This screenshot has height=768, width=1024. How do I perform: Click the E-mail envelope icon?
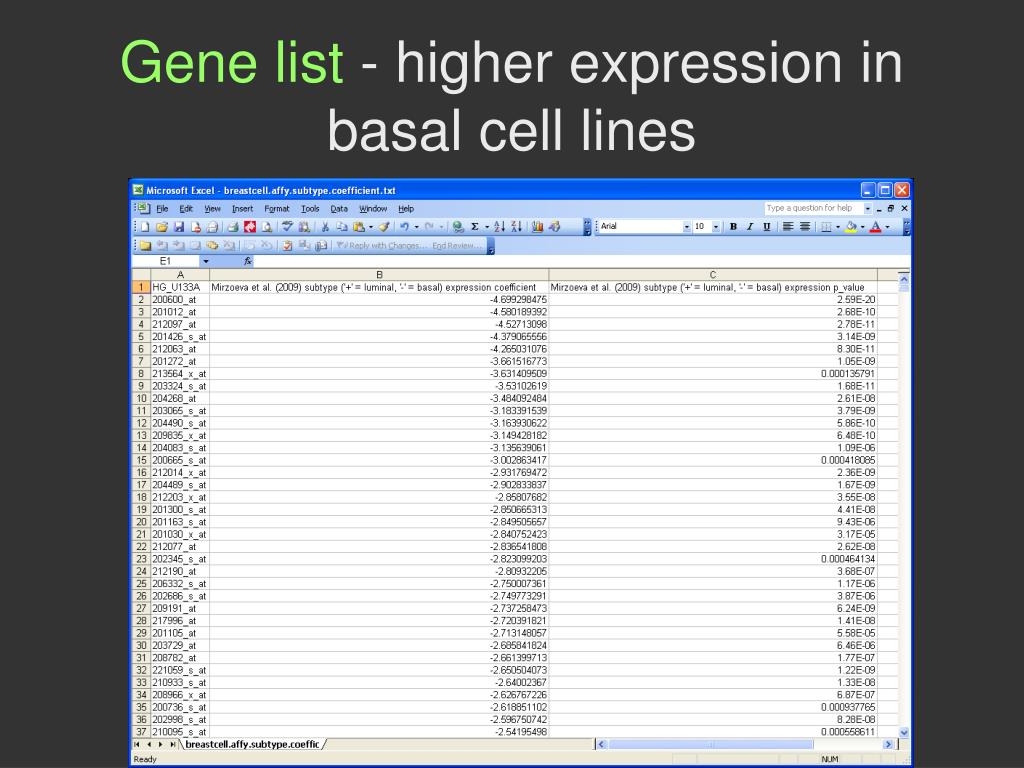(212, 227)
